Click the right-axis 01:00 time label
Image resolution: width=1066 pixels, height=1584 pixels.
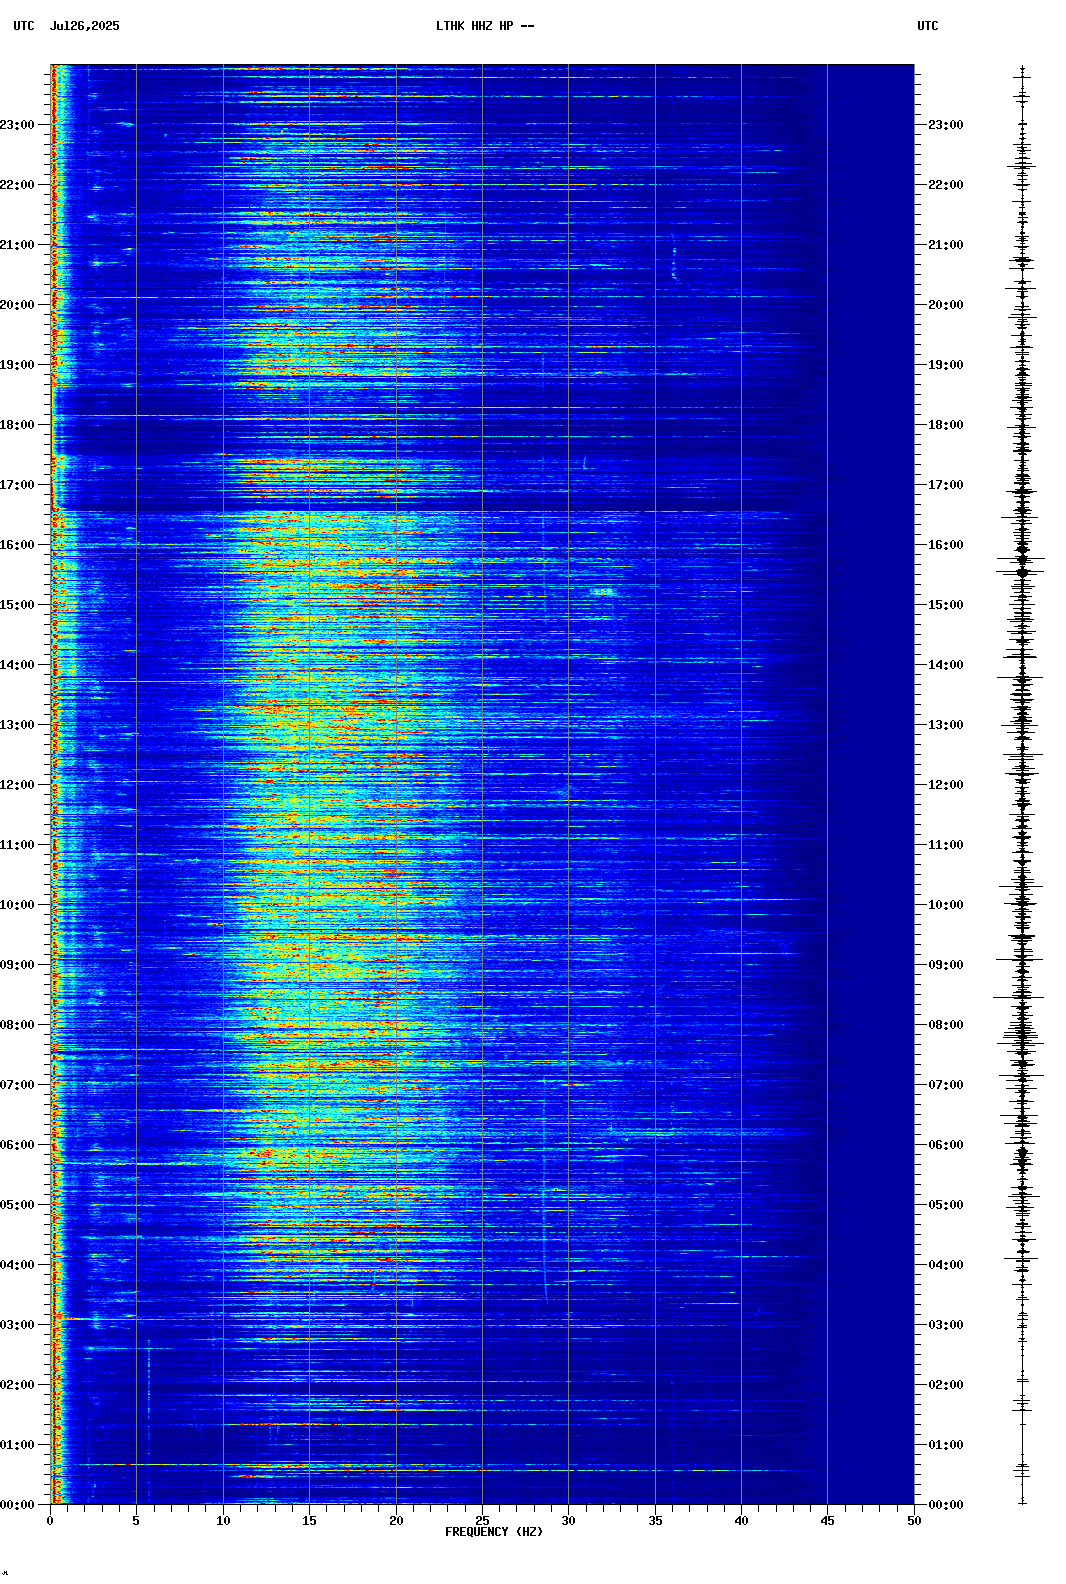[946, 1445]
